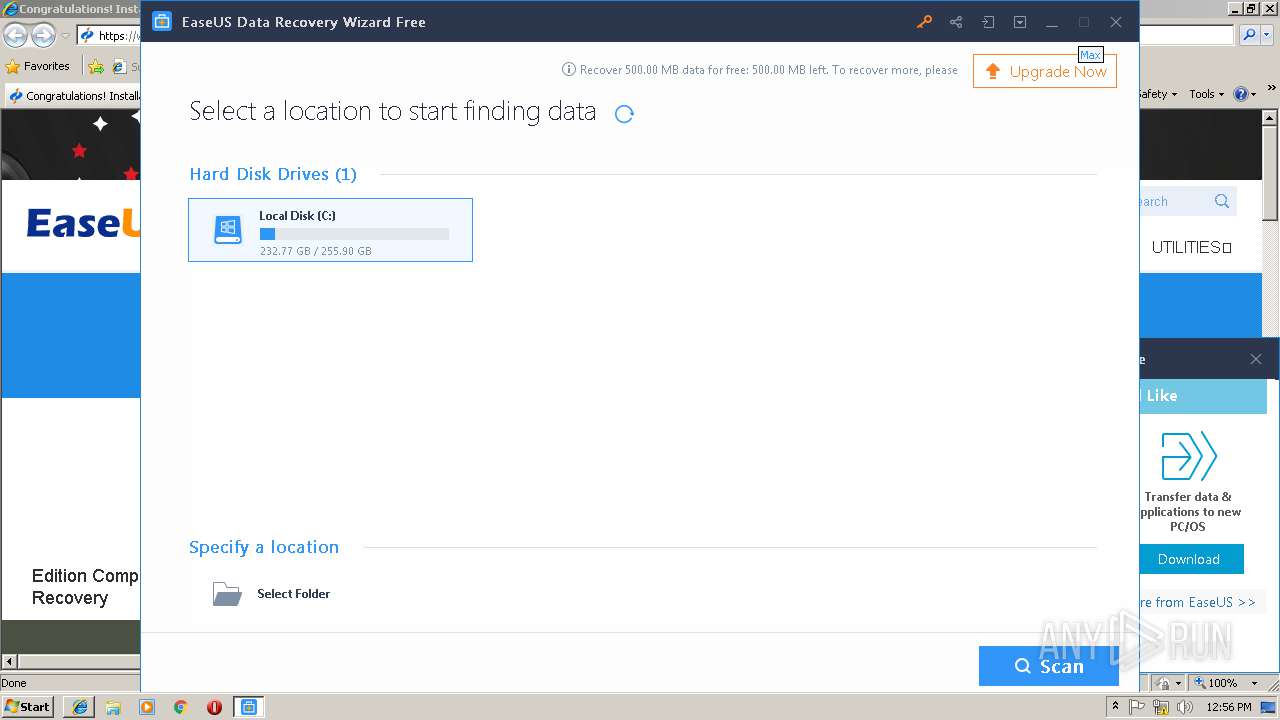Select the Local Disk (C:) drive
Screen dimensions: 1280x720
coord(330,230)
